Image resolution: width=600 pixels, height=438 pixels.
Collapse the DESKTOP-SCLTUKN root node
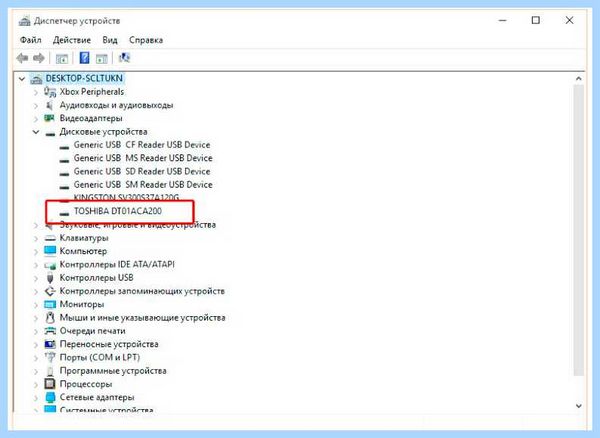click(22, 79)
